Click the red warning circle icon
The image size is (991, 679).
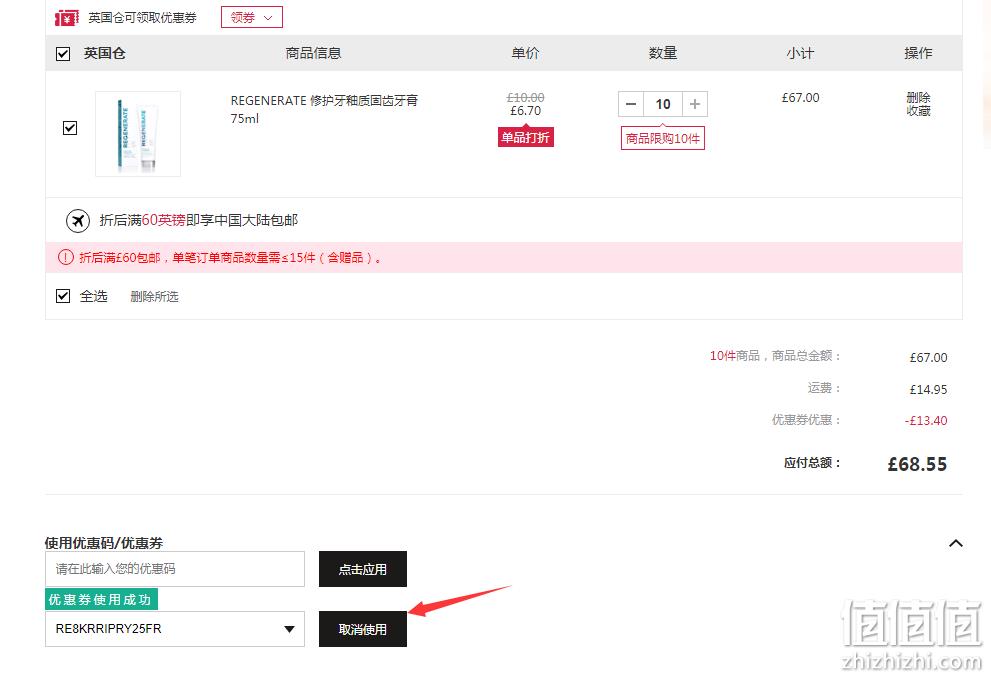[66, 257]
